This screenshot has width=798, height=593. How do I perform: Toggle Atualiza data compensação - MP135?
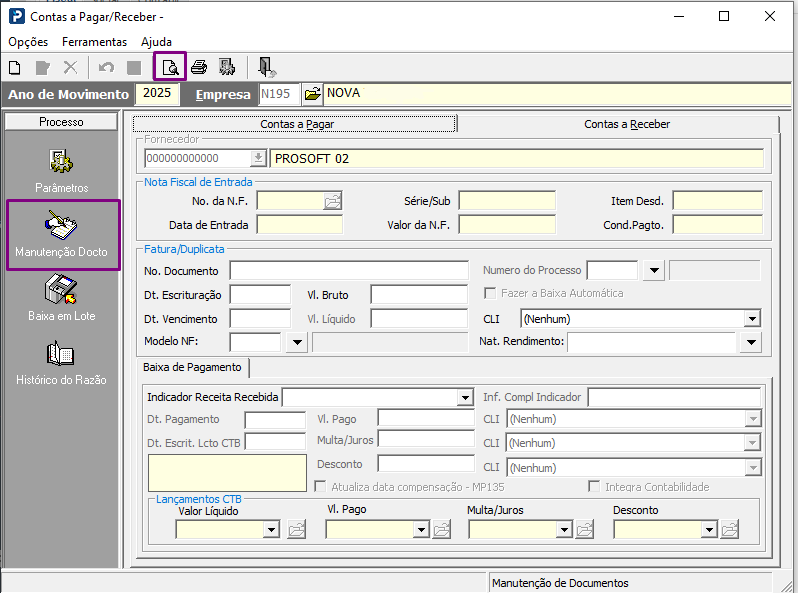[321, 487]
